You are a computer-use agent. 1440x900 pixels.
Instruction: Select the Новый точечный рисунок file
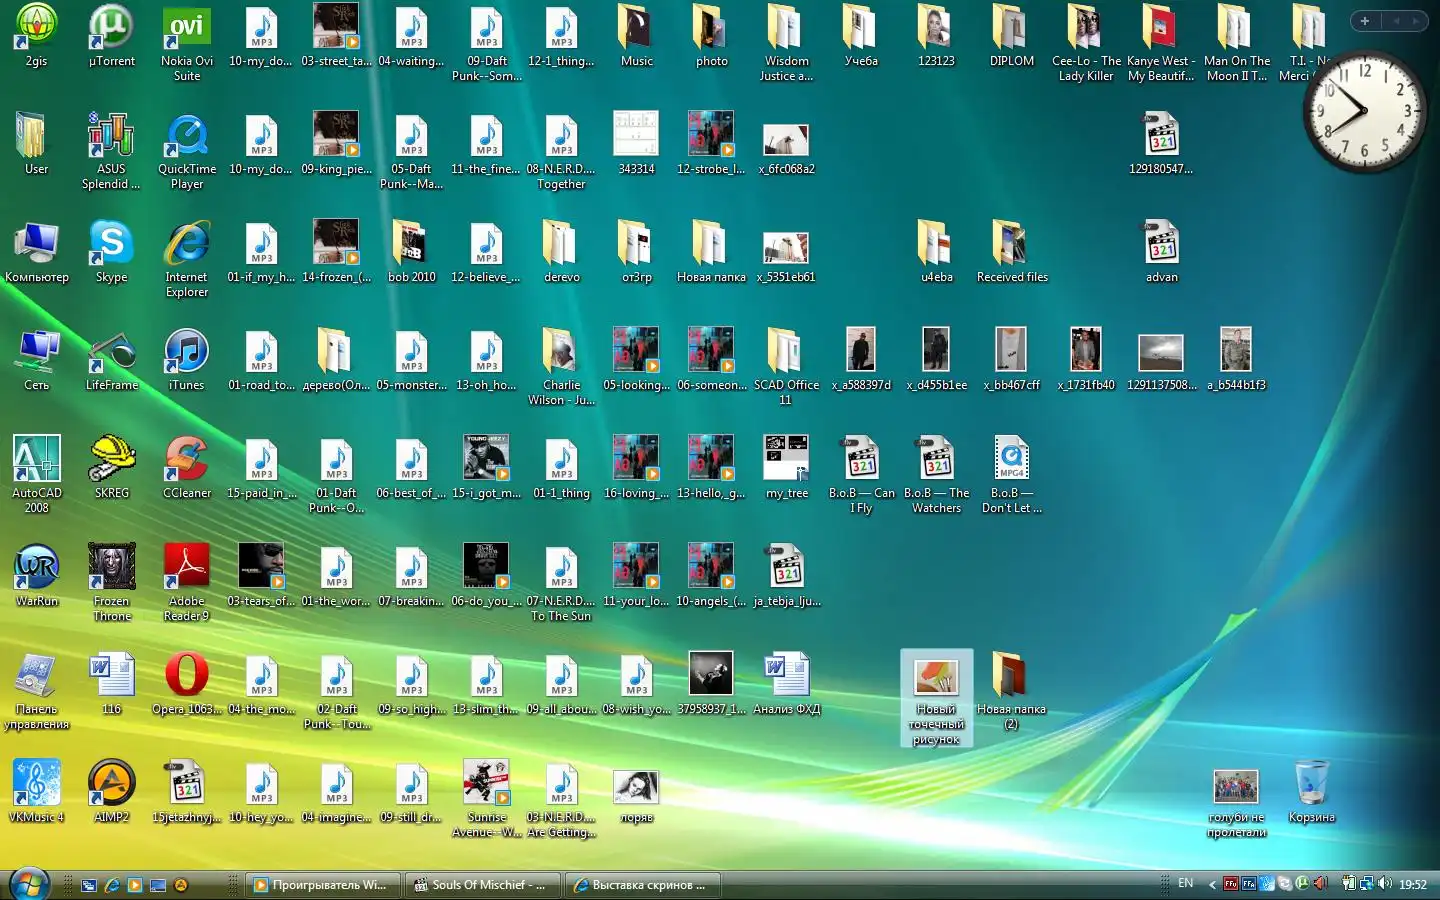click(x=936, y=697)
